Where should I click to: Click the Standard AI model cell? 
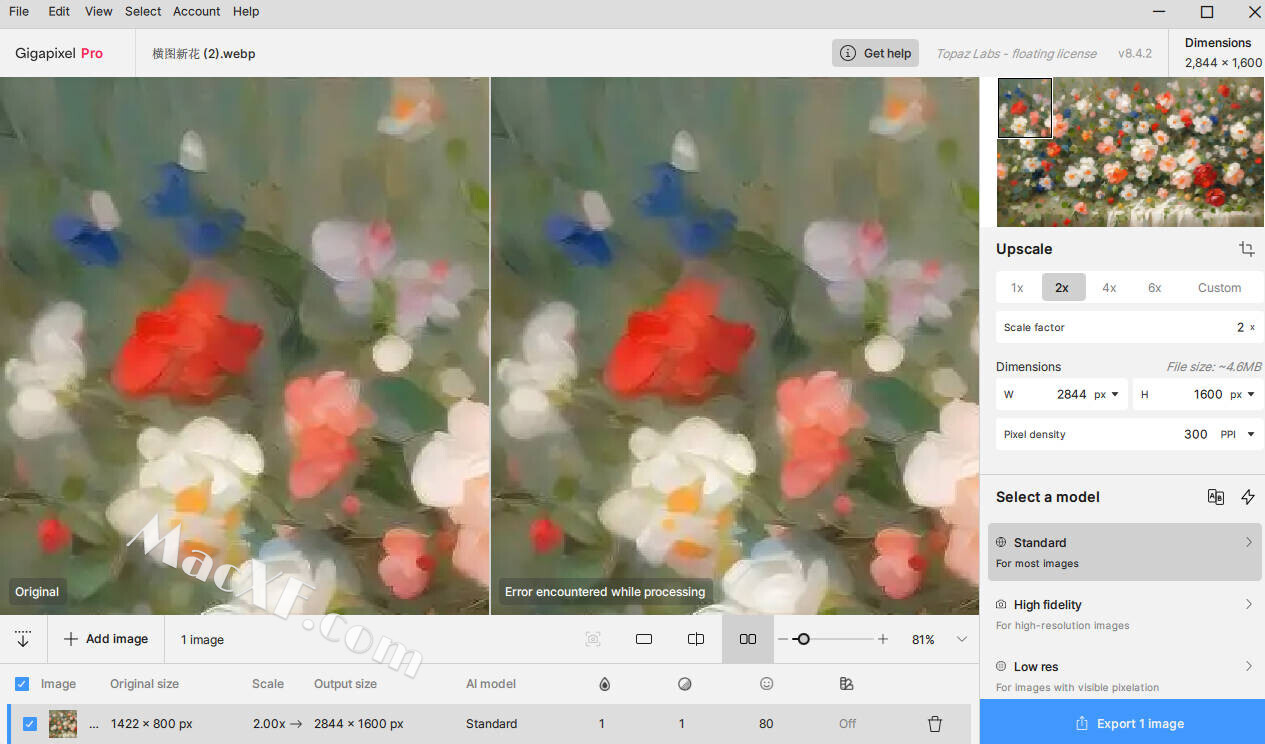492,724
